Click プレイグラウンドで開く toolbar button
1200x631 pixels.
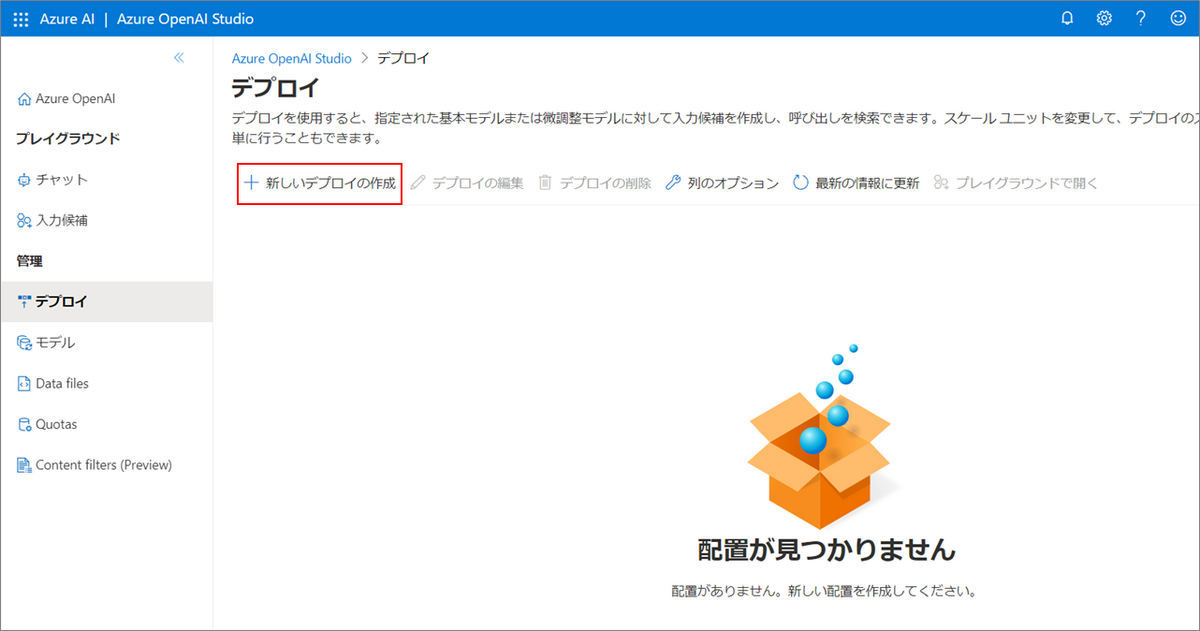point(1015,183)
